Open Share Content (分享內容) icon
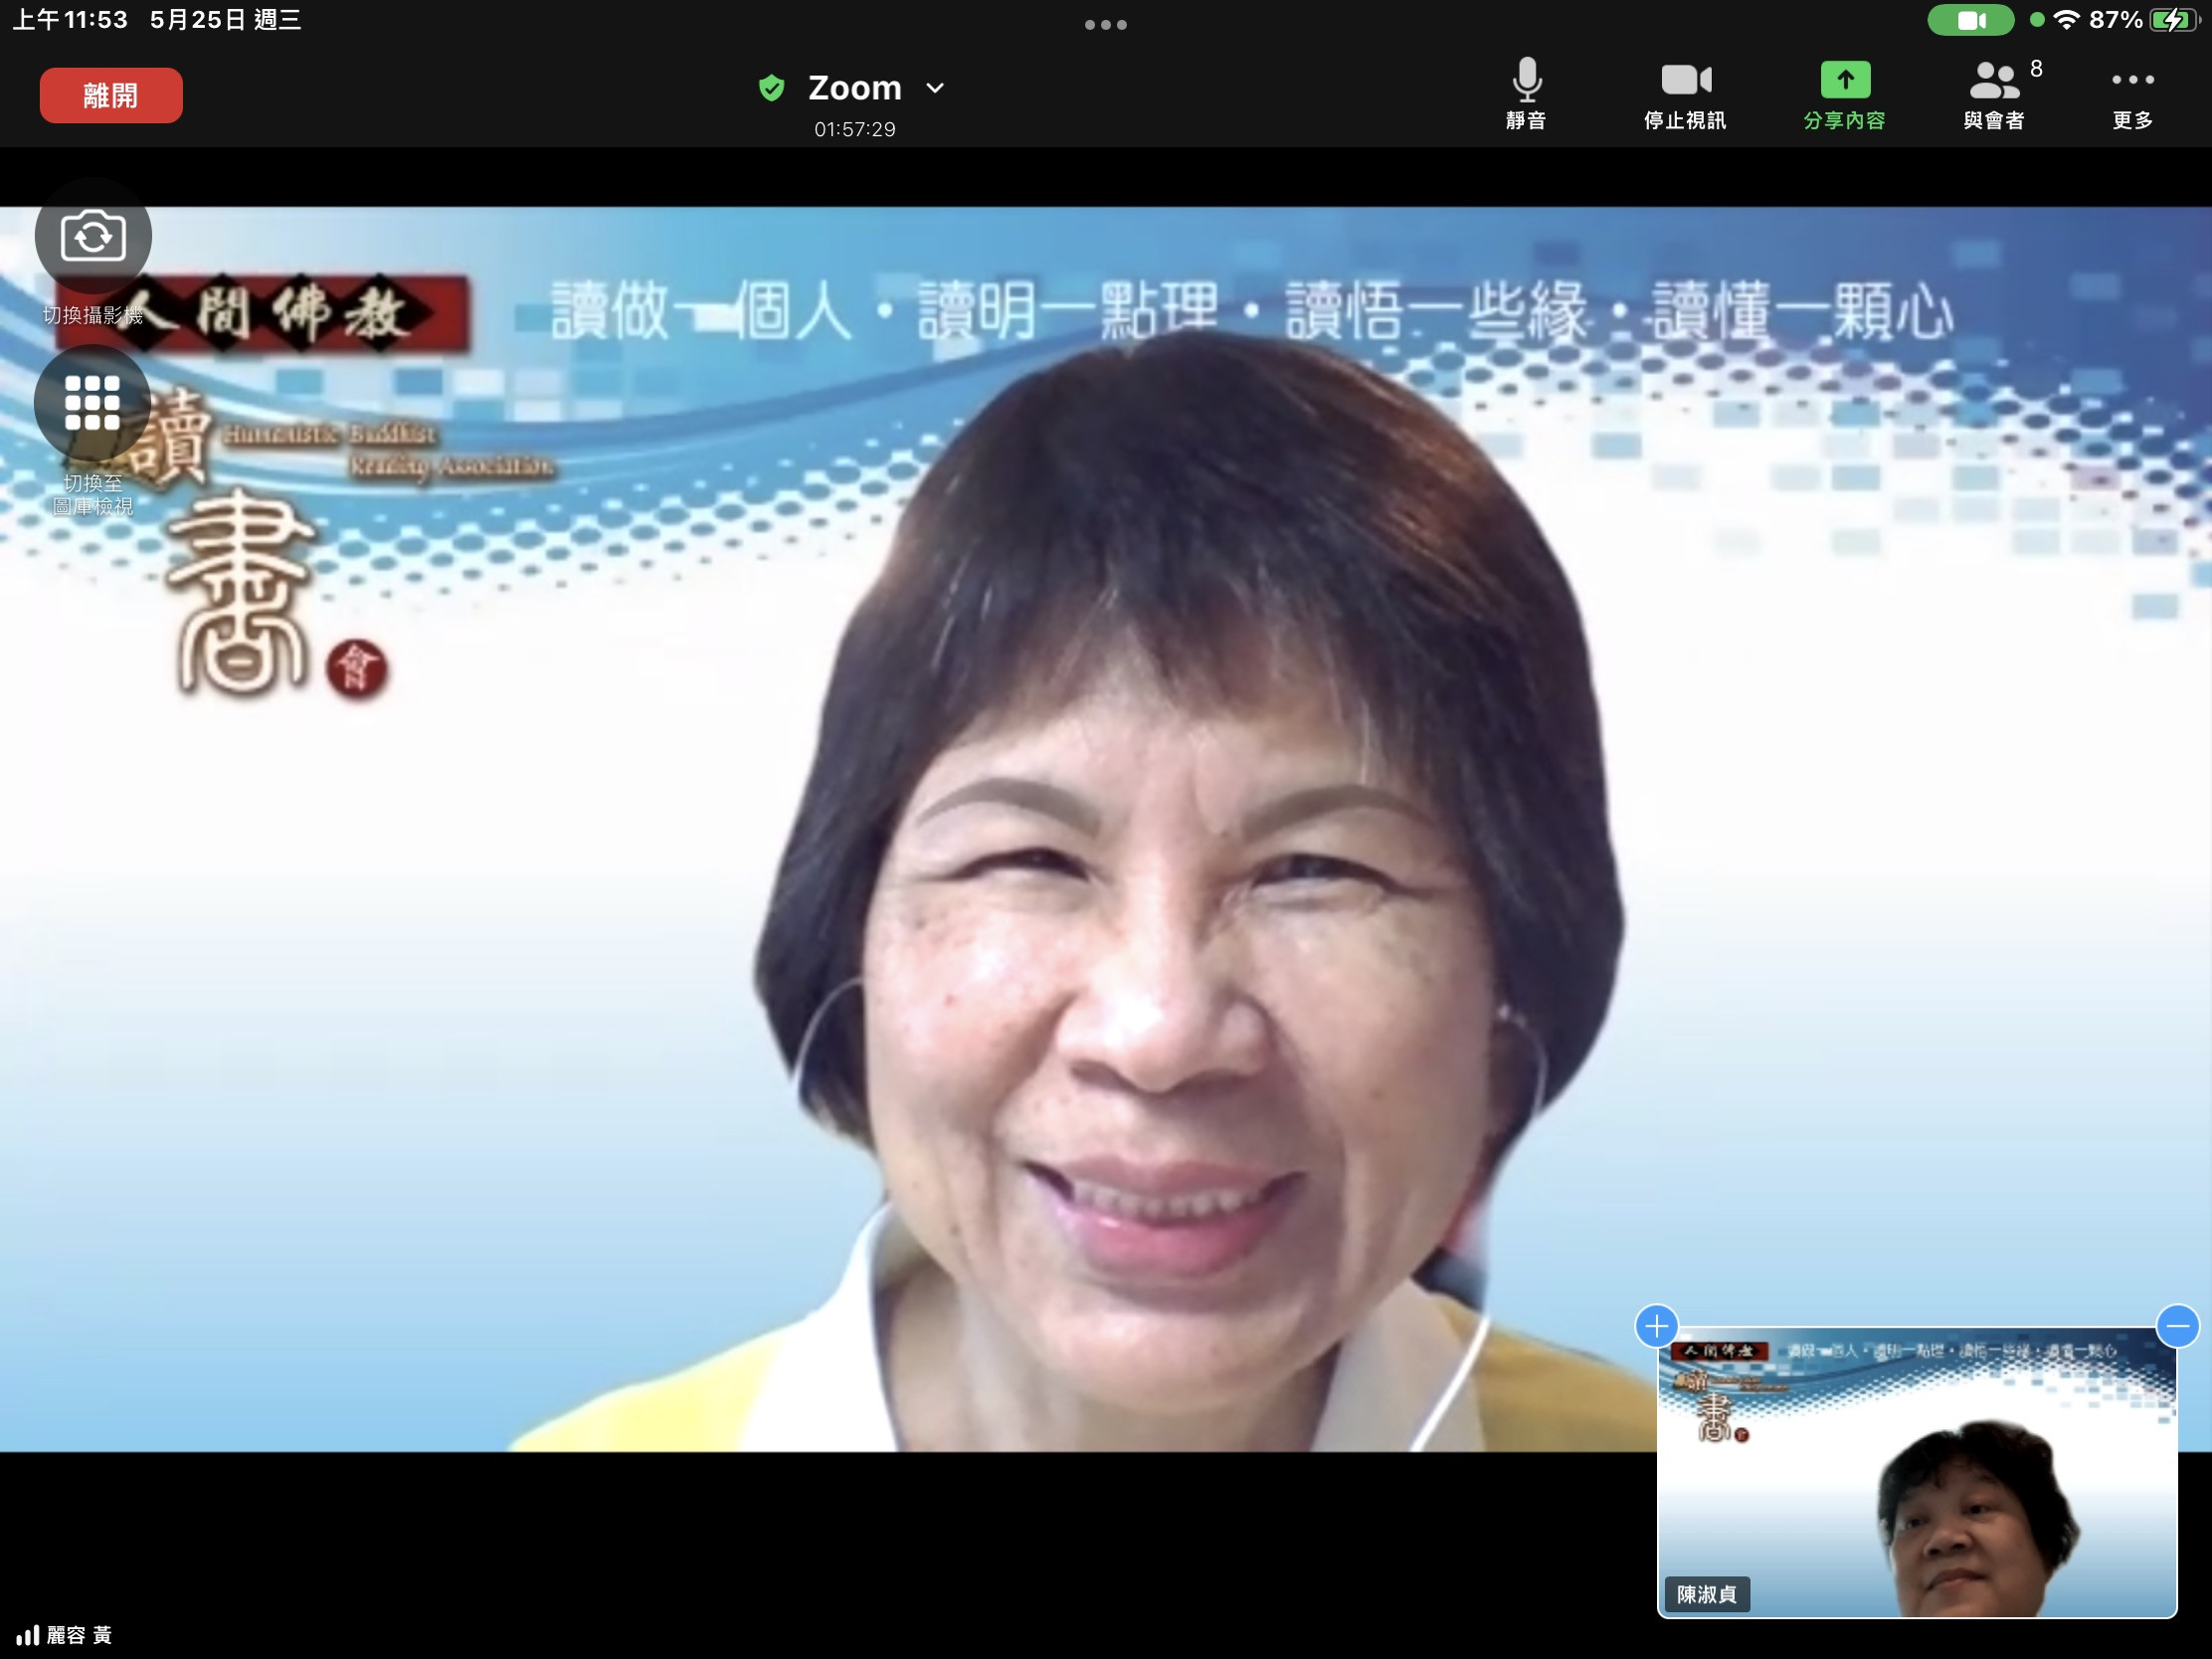Screen dimensions: 2212x1659 coord(1844,82)
